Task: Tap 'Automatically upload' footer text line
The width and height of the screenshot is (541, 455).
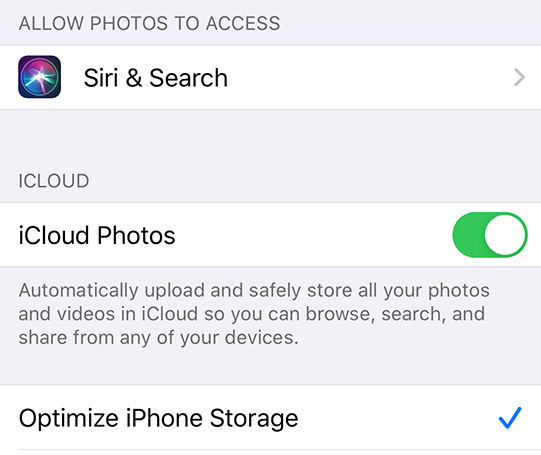Action: click(x=254, y=290)
